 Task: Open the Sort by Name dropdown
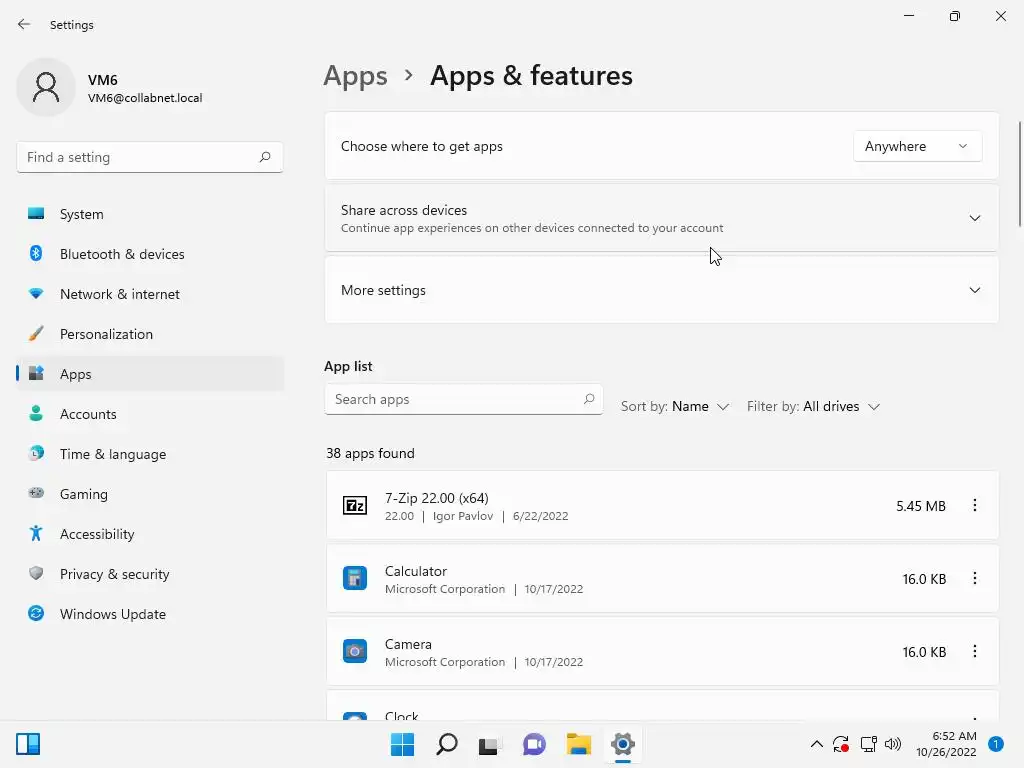click(x=675, y=407)
